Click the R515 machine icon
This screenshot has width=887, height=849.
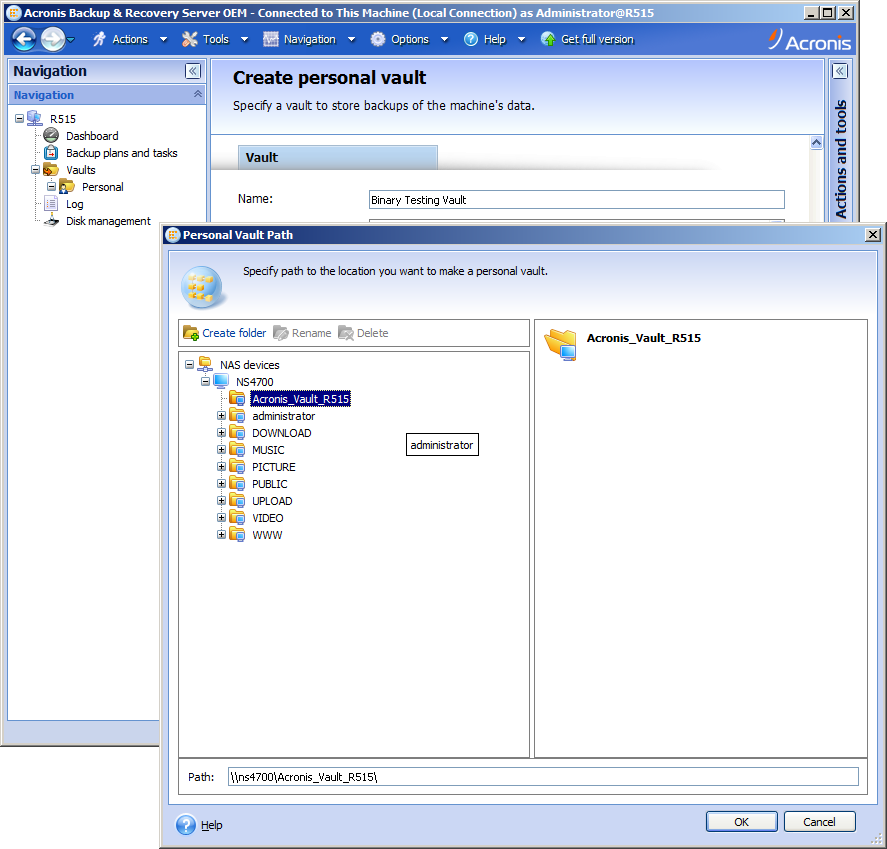coord(35,118)
